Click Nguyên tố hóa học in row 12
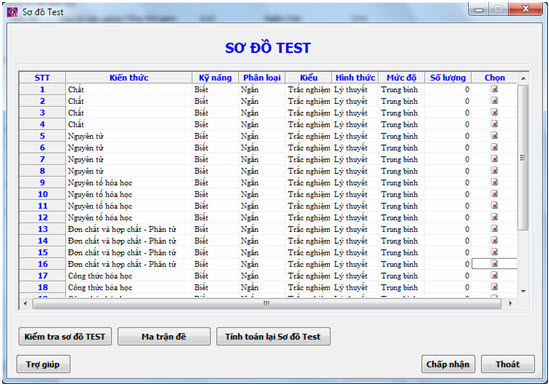549x385 pixels. tap(129, 217)
